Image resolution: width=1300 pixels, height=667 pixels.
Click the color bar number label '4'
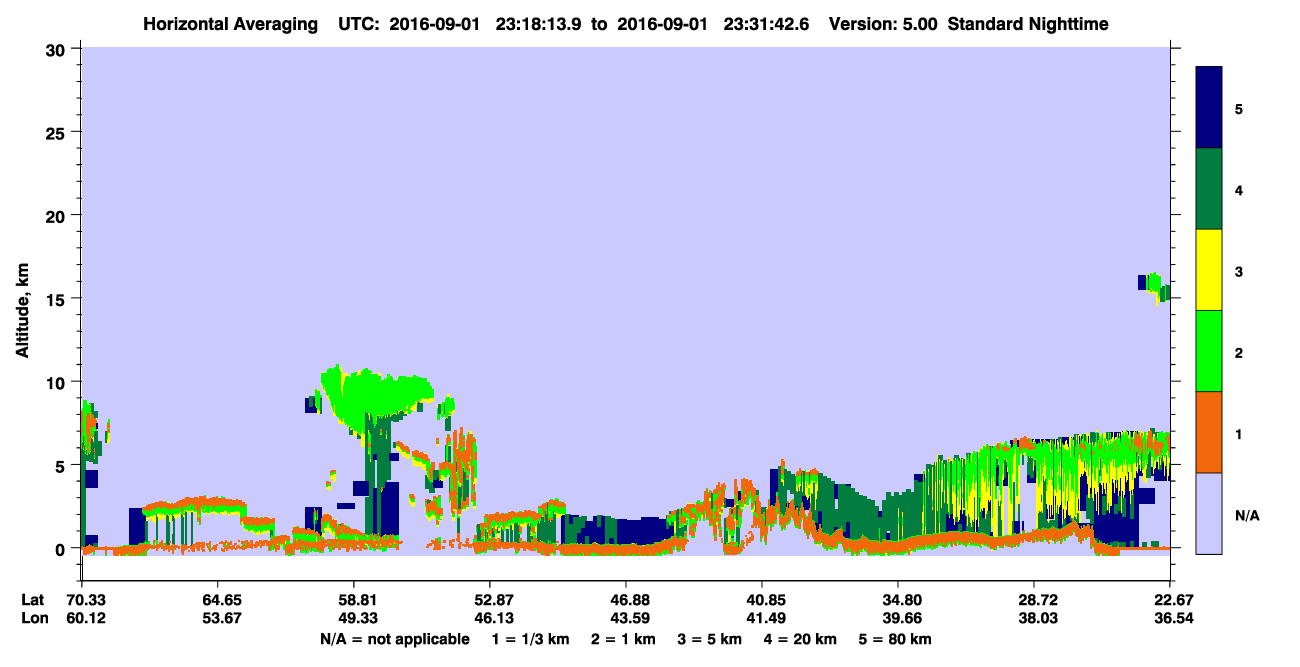tap(1239, 189)
